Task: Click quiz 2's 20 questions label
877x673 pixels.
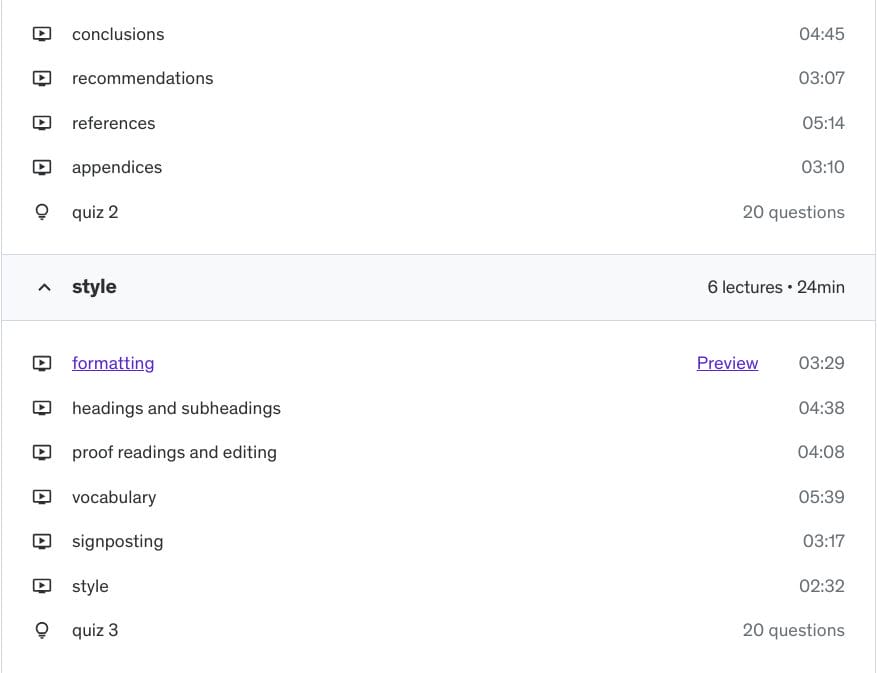Action: point(793,212)
